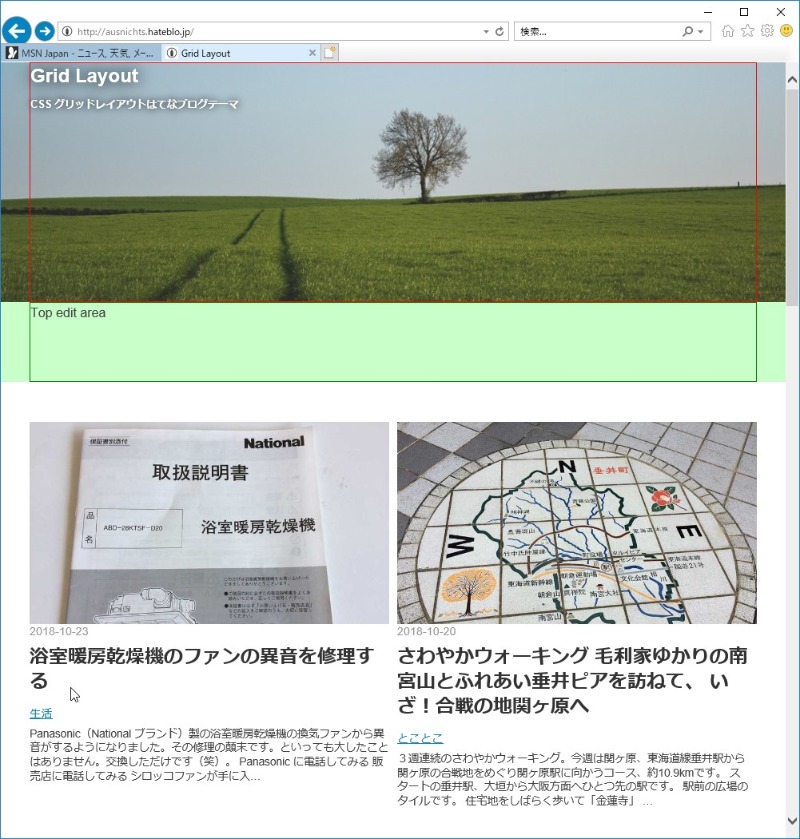This screenshot has height=839, width=800.
Task: Click the smiley feedback icon
Action: pos(787,31)
